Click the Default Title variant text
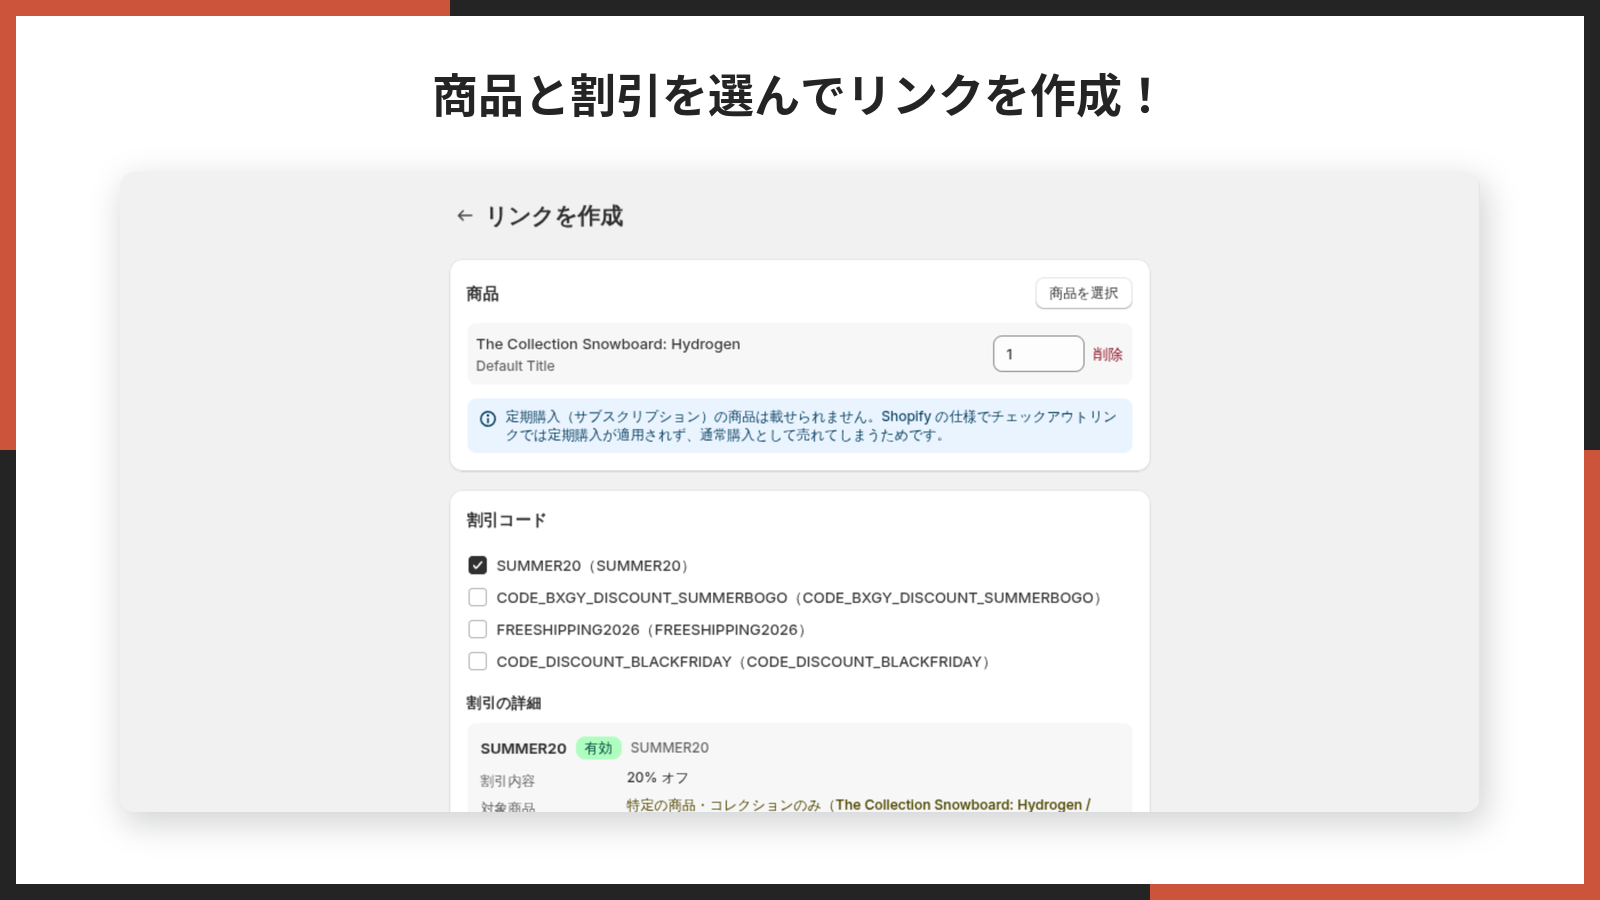The width and height of the screenshot is (1600, 900). click(515, 366)
